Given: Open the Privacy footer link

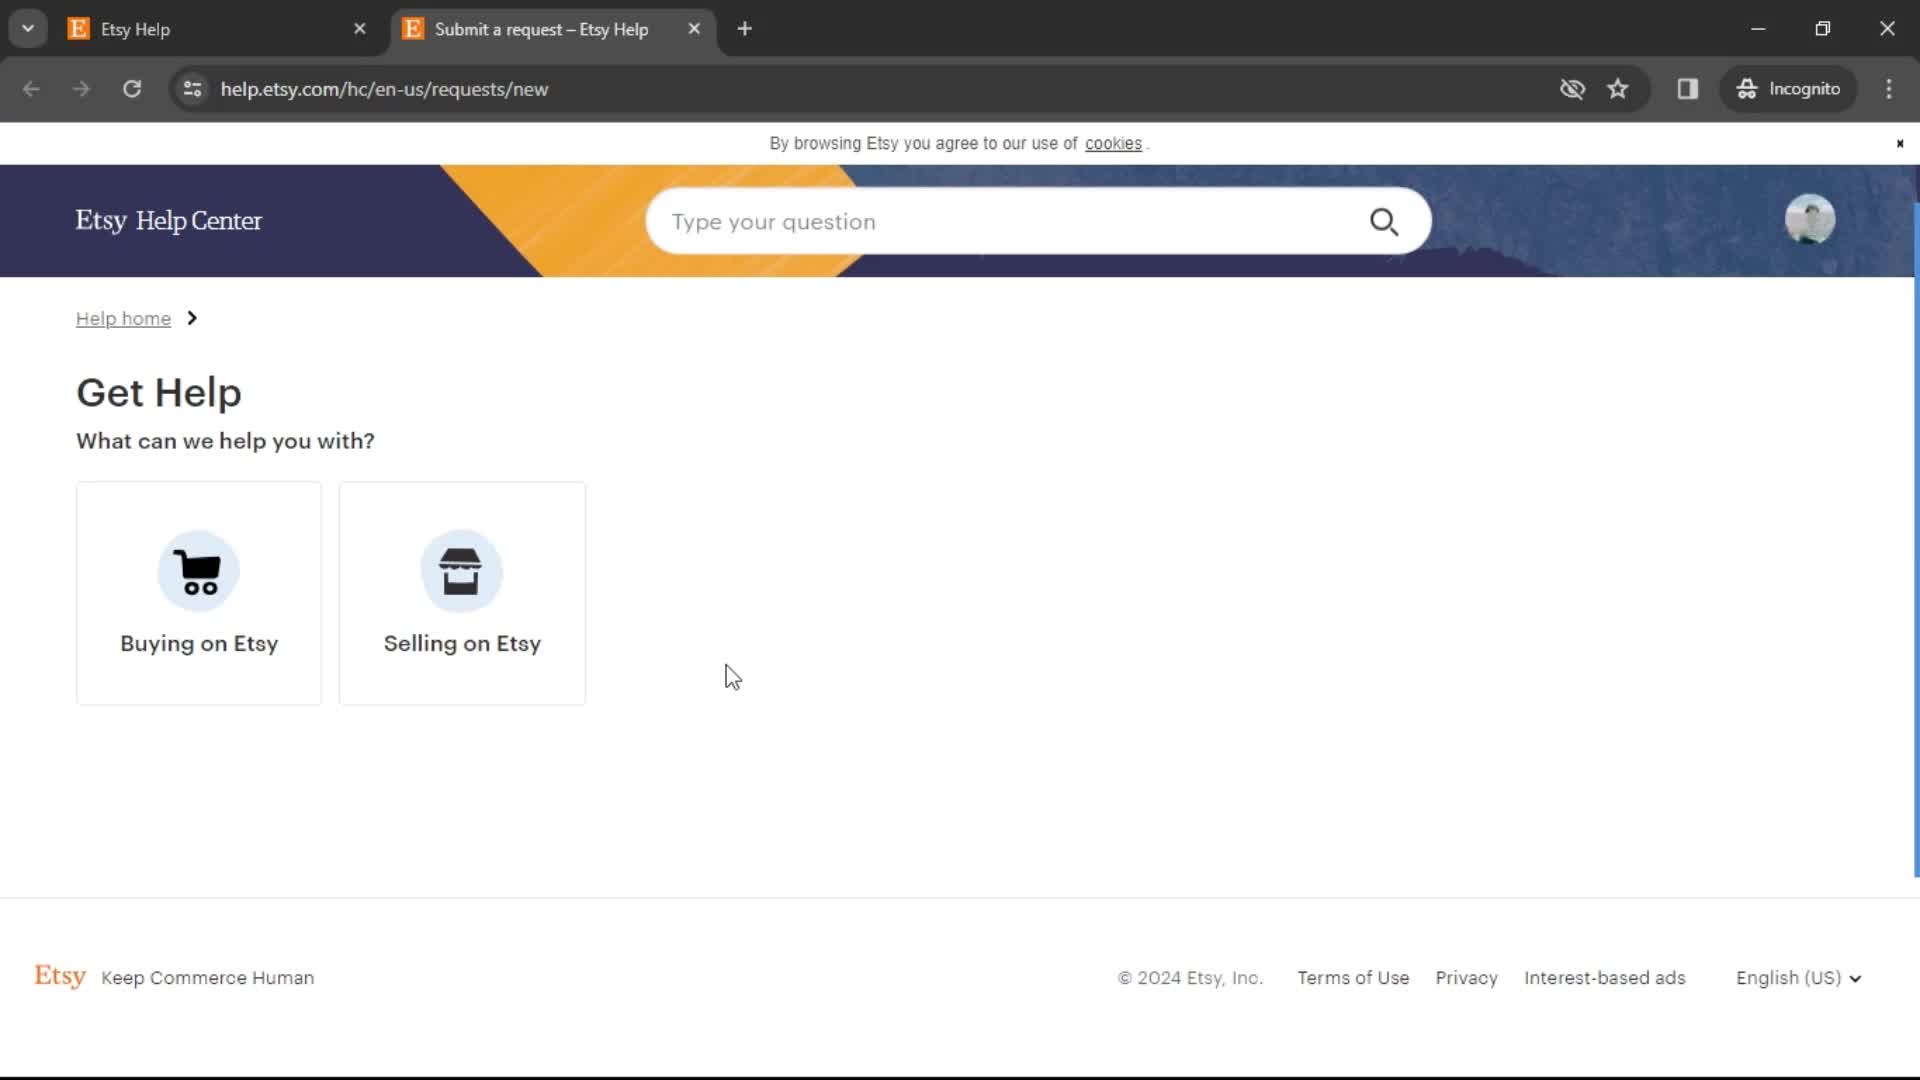Looking at the screenshot, I should tap(1466, 978).
